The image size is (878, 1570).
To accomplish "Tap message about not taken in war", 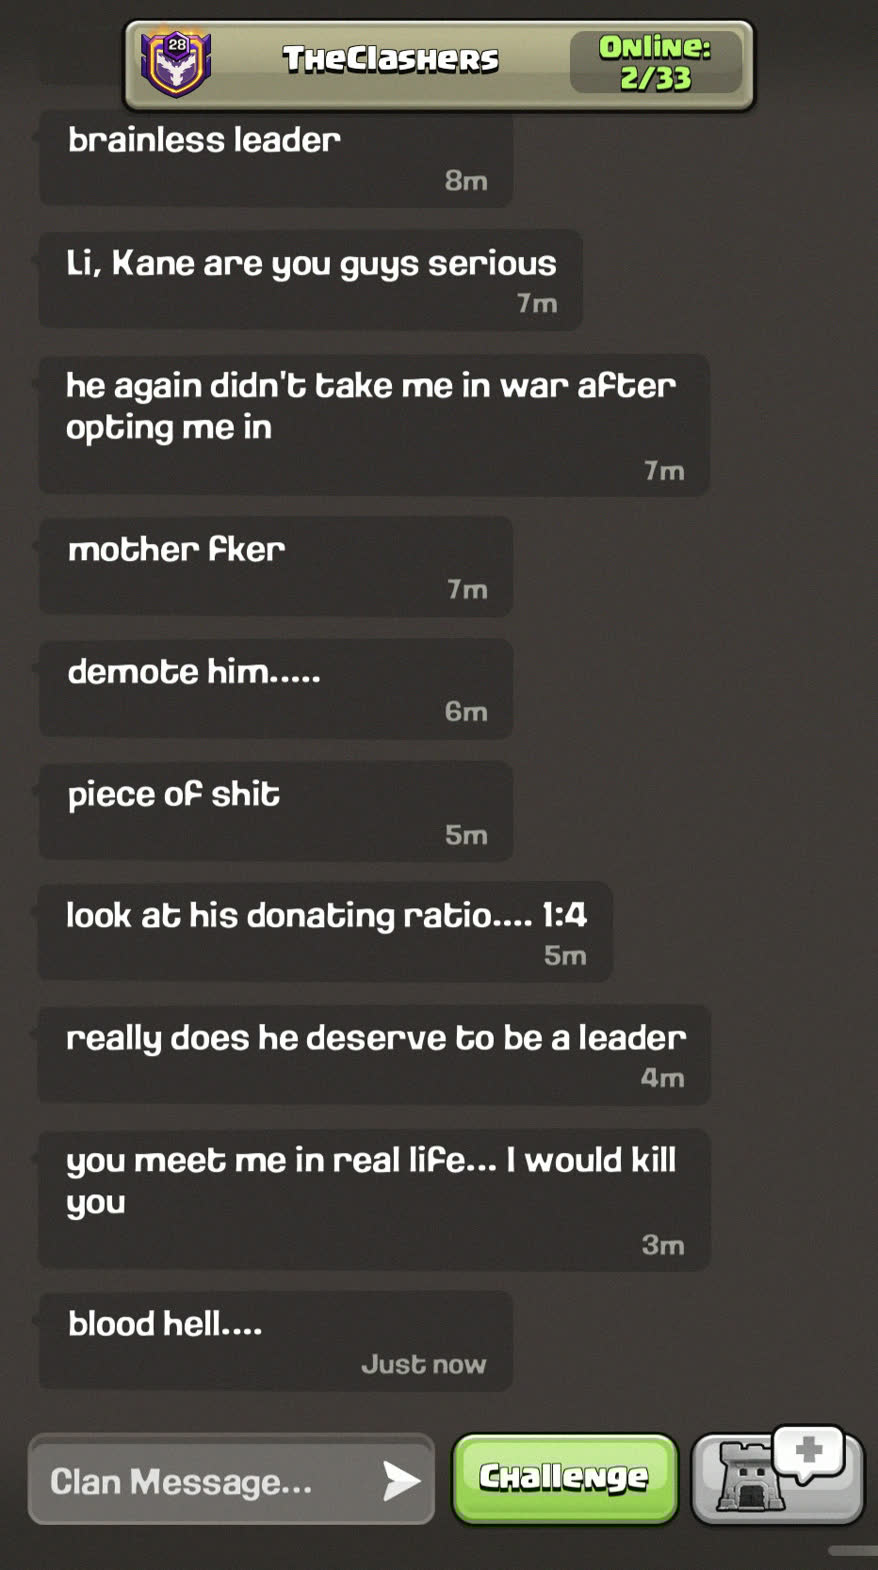I will (x=373, y=424).
